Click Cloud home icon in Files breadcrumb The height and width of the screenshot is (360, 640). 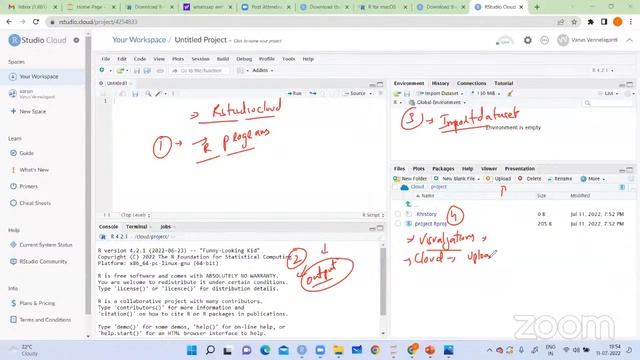pos(404,187)
